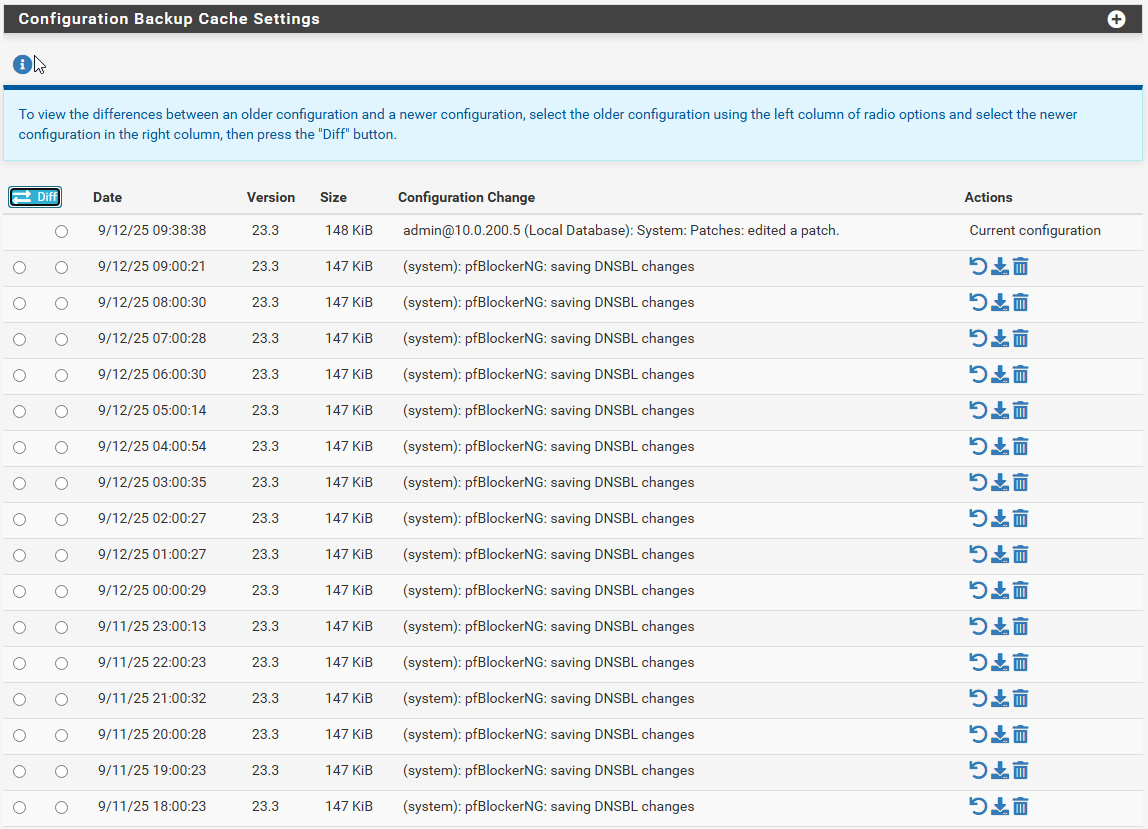Screen dimensions: 1148x829
Task: Select older radio for 9/12/25 08:00:30
Action: point(20,303)
